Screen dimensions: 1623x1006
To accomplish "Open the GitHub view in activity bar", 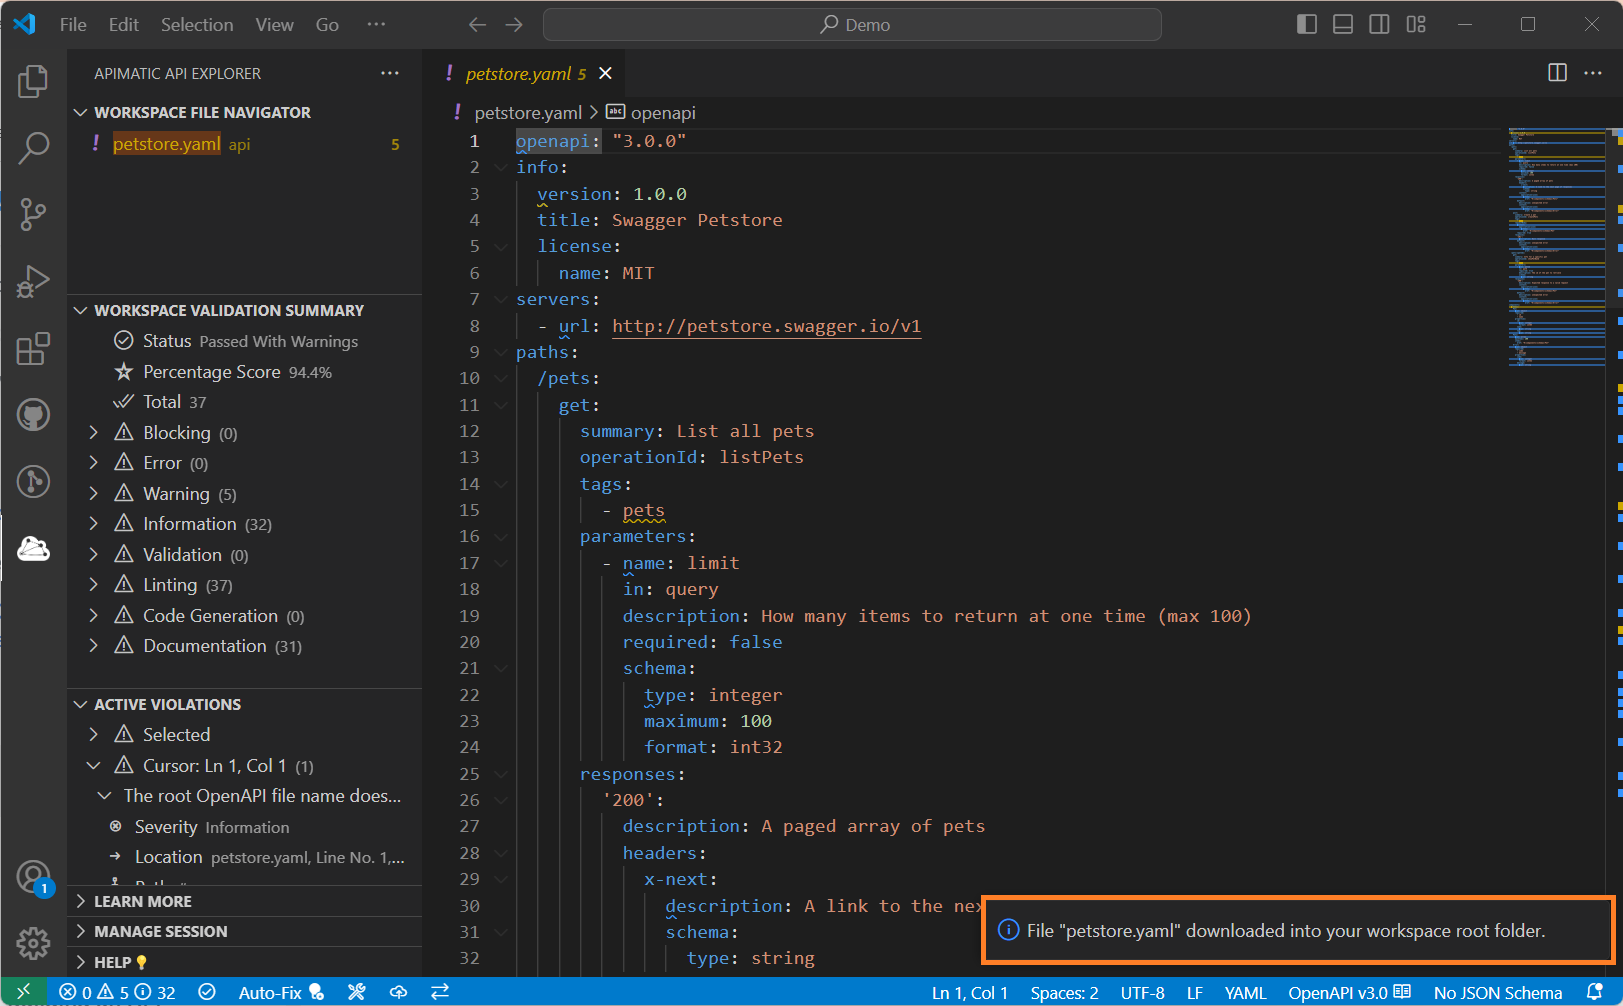I will (x=33, y=415).
